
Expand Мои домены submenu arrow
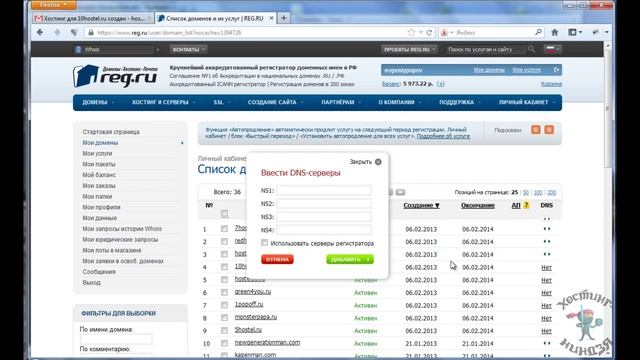[182, 143]
